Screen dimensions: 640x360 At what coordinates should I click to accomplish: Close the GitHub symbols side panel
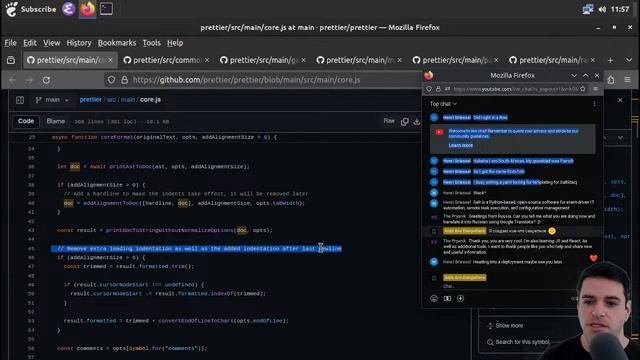[620, 100]
